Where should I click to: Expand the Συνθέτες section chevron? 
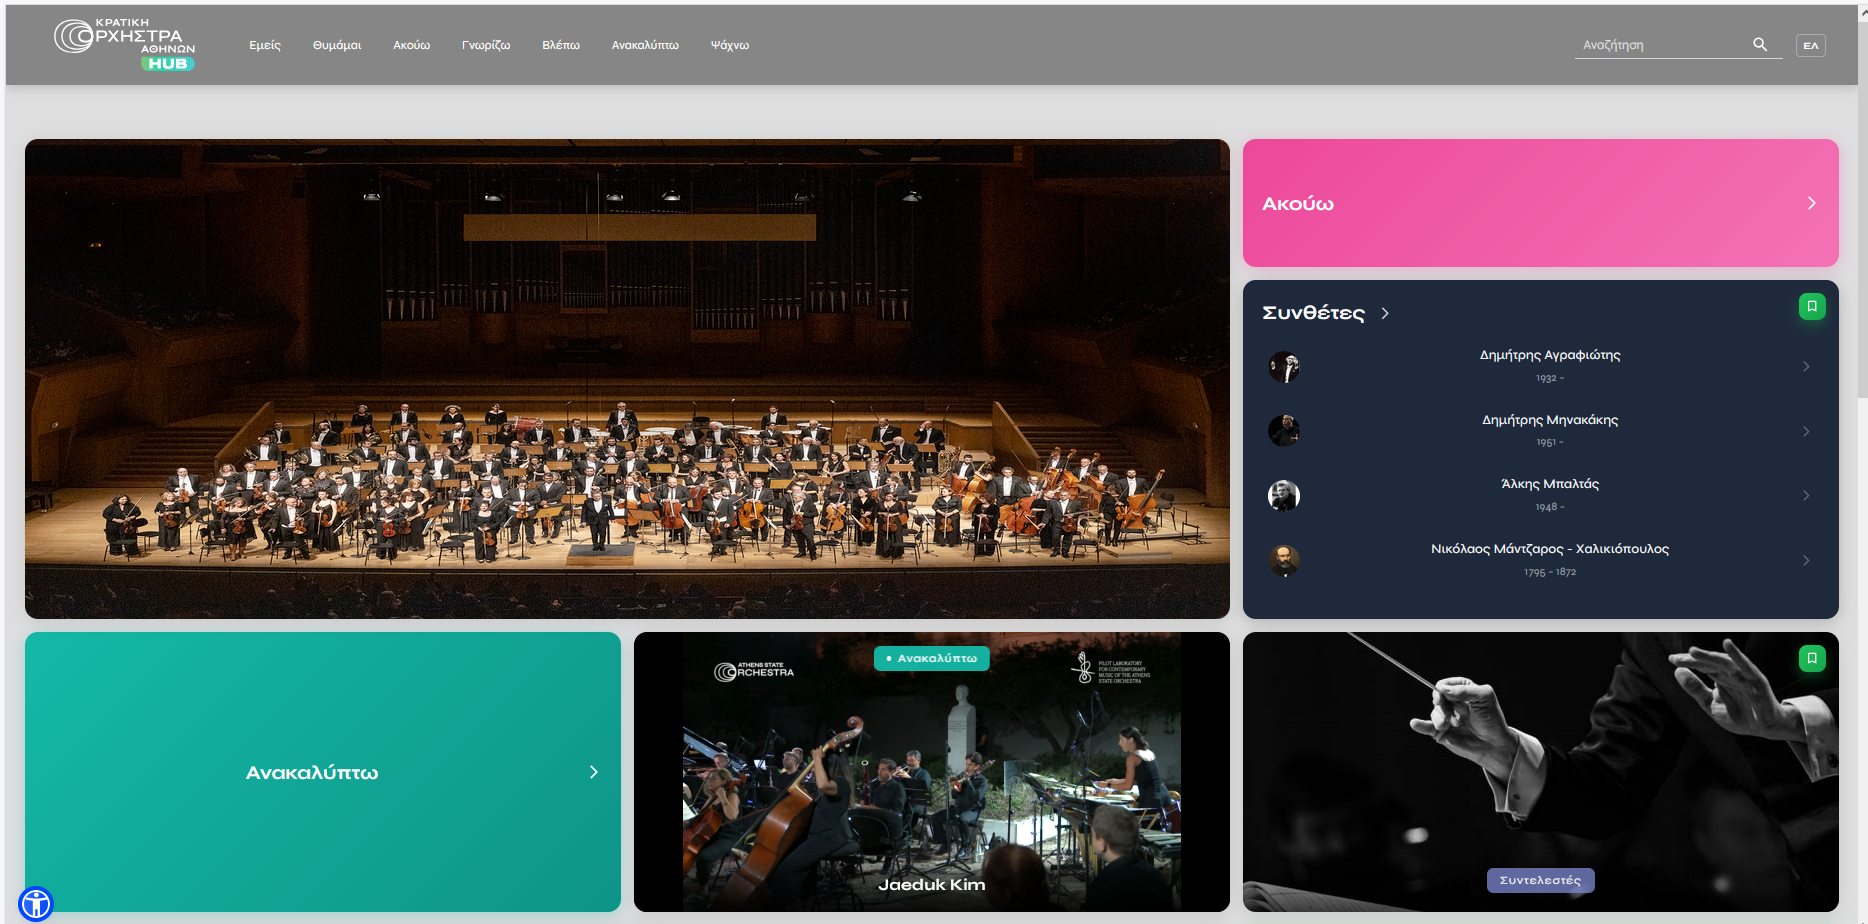pyautogui.click(x=1385, y=313)
